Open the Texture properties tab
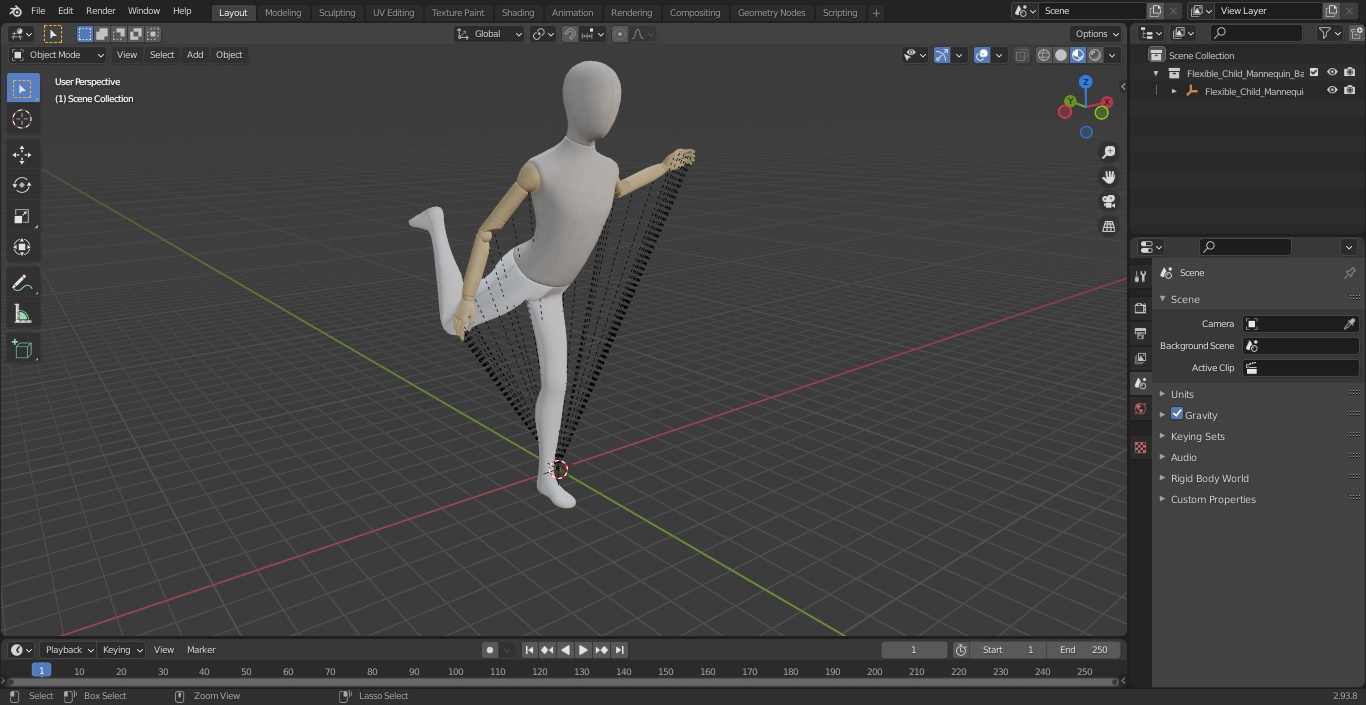Screen dimensions: 1366x705 pyautogui.click(x=1140, y=447)
